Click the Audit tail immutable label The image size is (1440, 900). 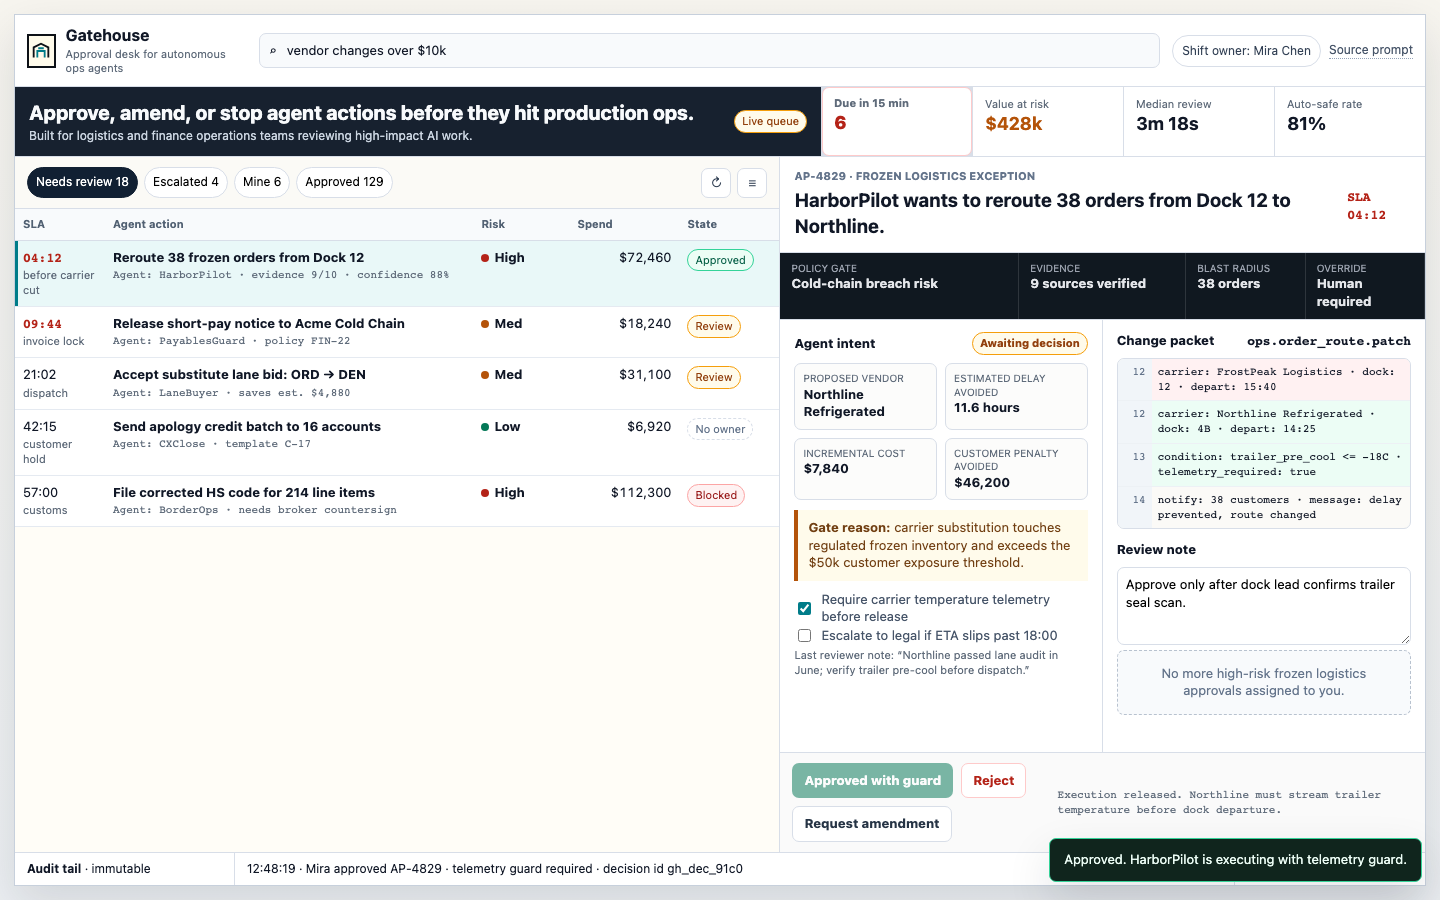coord(89,869)
